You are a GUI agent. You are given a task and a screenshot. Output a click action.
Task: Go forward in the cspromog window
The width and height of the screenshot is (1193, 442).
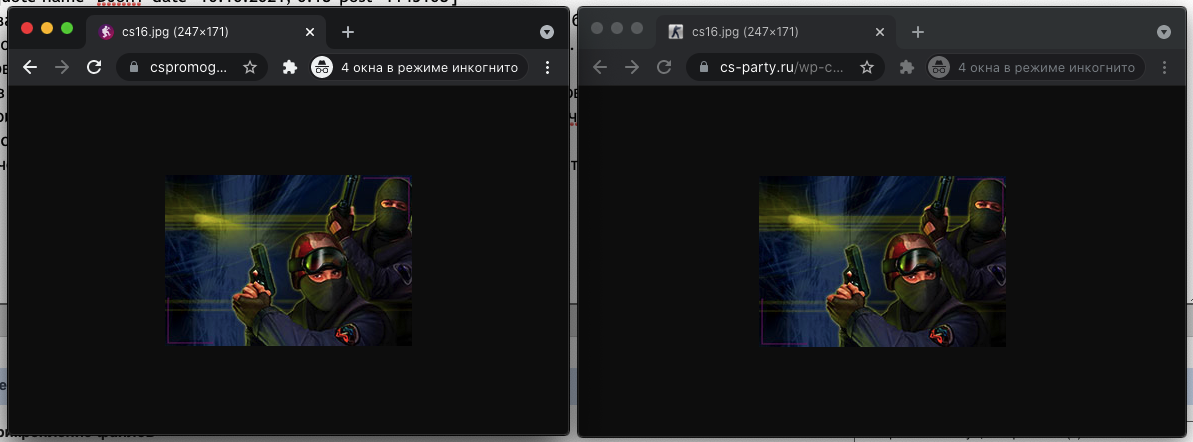point(62,68)
